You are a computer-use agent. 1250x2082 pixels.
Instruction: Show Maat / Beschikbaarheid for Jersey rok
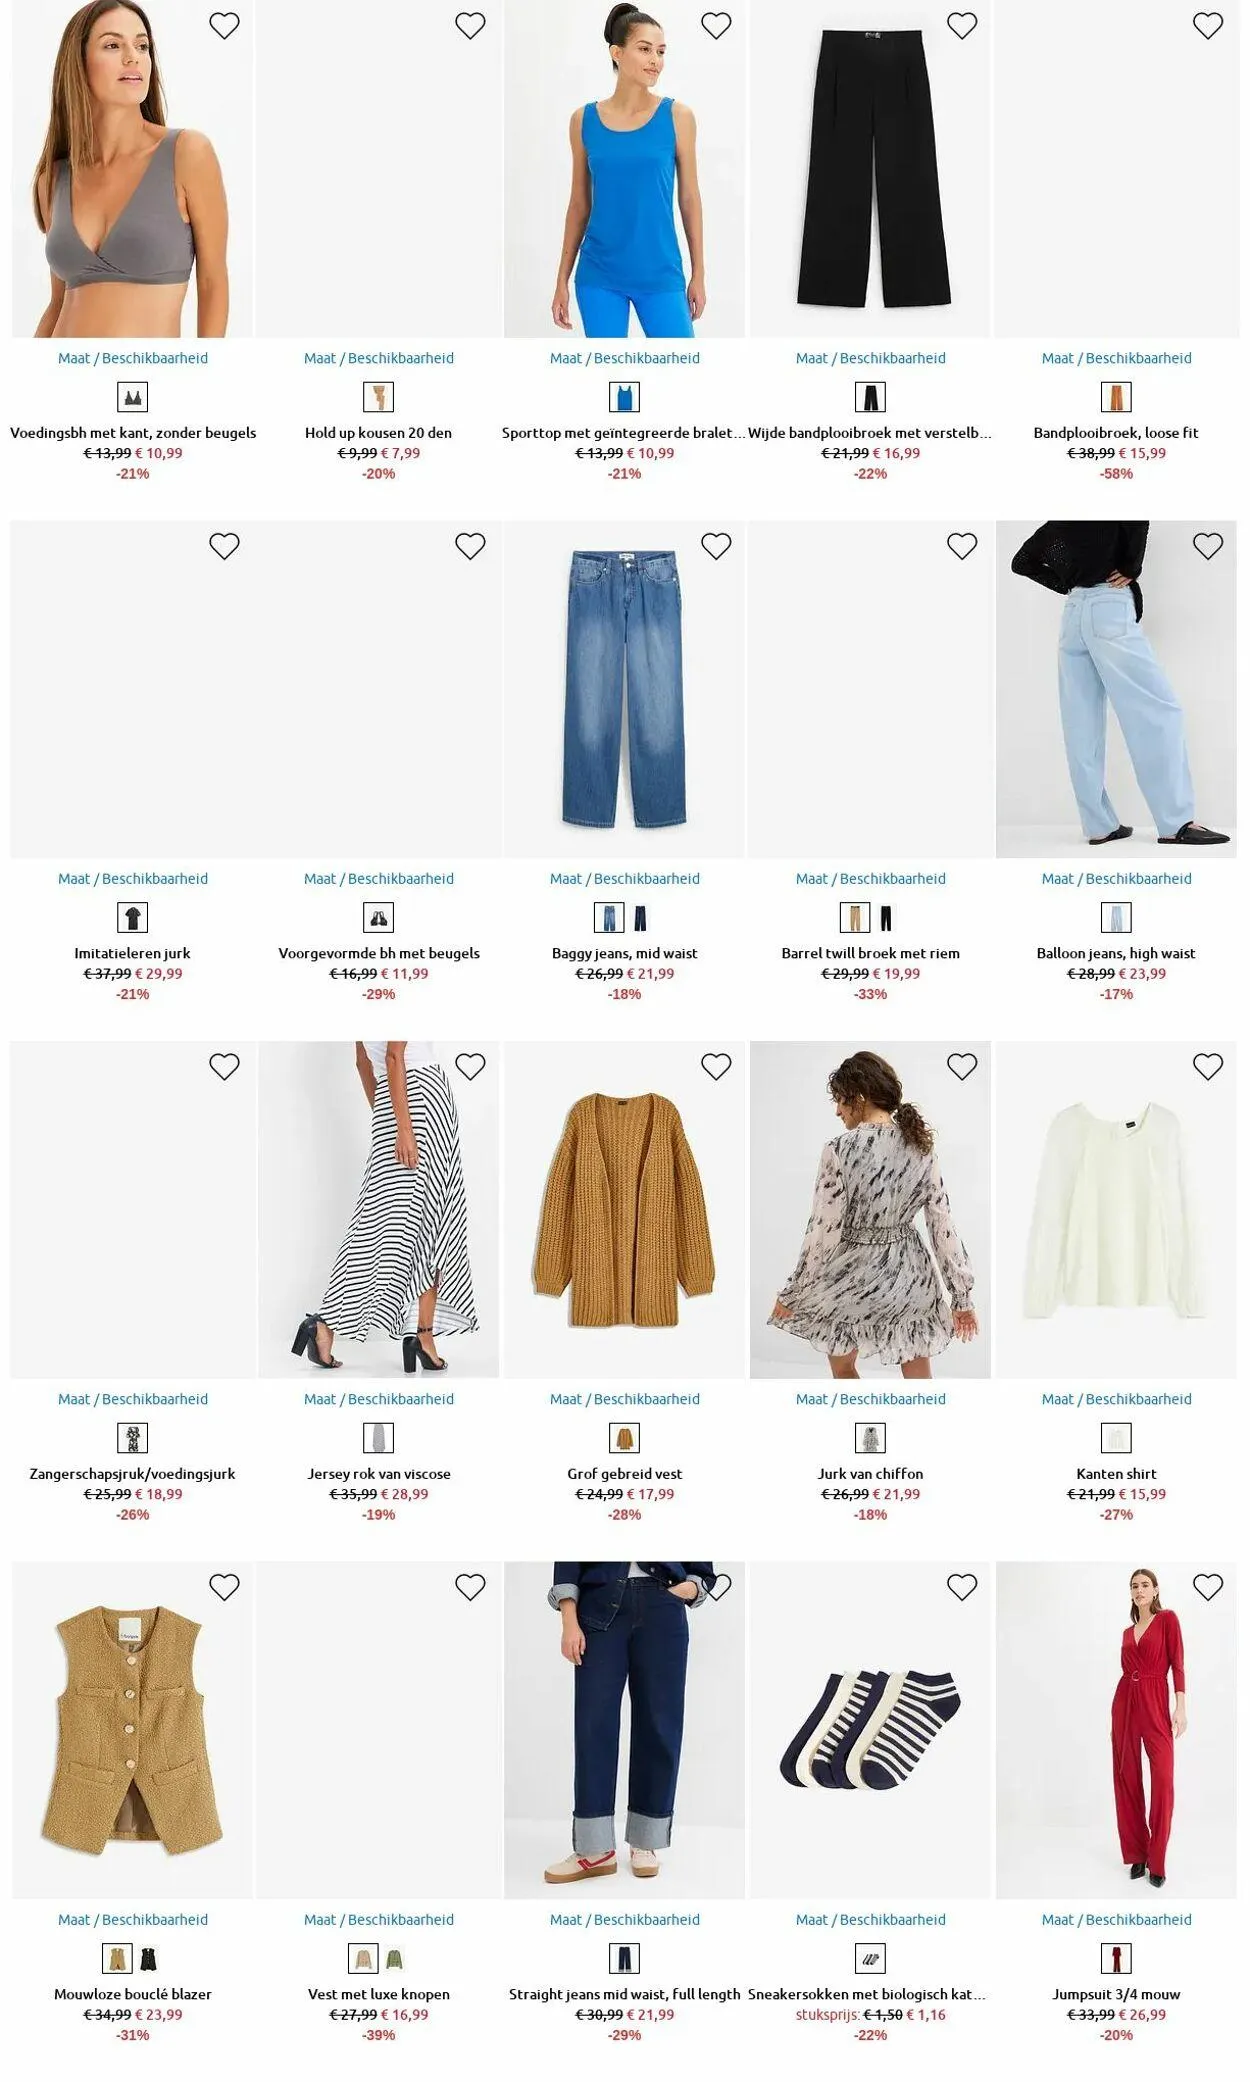(379, 1399)
